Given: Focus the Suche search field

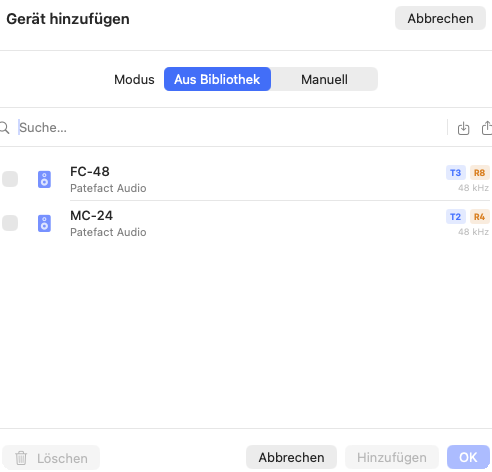Looking at the screenshot, I should pyautogui.click(x=230, y=128).
